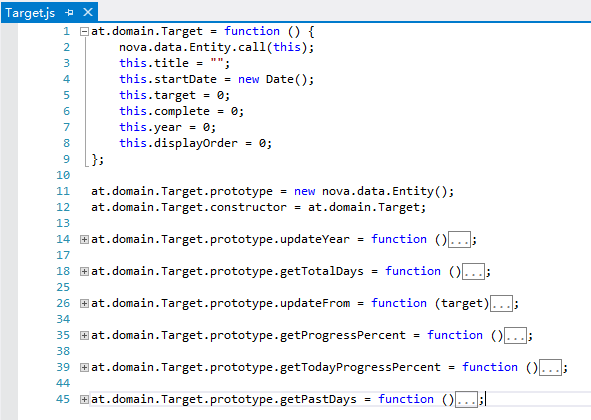Click 'new Date()' on line 4

273,80
